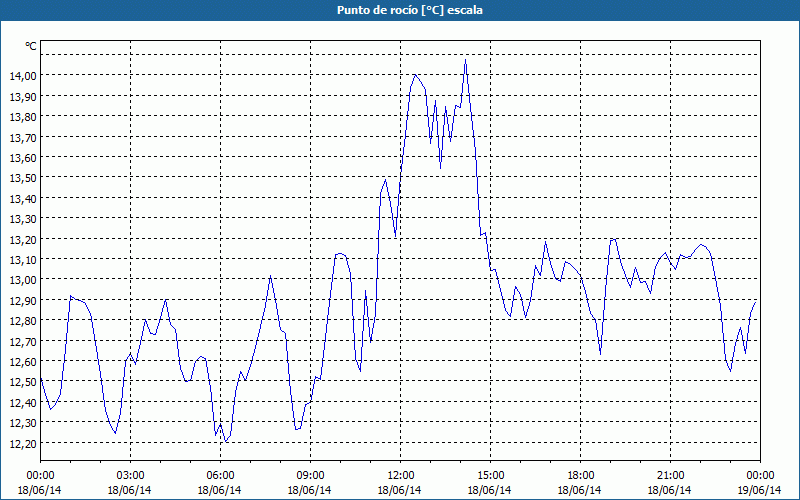Click the °C unit label above the axis
Viewport: 800px width, 500px height.
pos(31,46)
